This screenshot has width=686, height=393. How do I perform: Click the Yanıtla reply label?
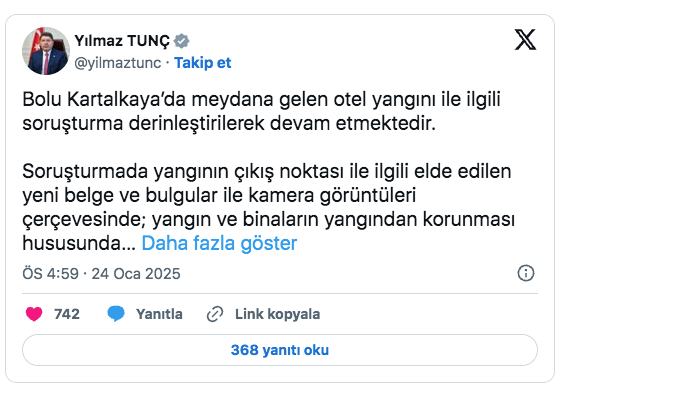click(x=159, y=314)
